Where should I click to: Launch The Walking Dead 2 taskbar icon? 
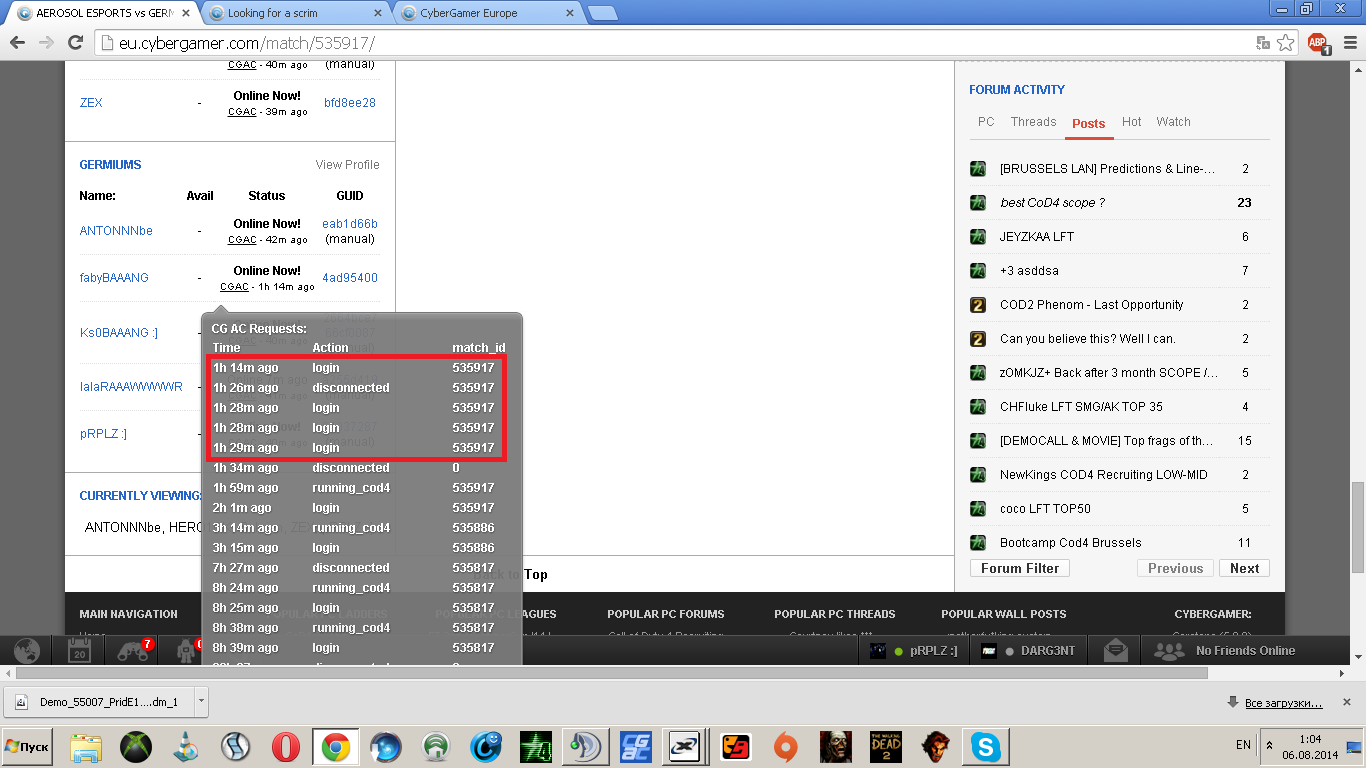click(x=886, y=747)
